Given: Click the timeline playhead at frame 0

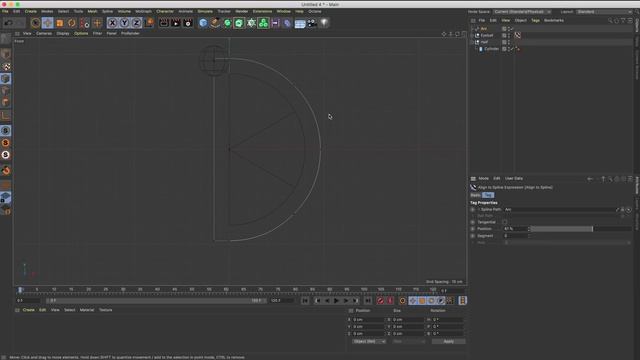Looking at the screenshot, I should tap(20, 290).
